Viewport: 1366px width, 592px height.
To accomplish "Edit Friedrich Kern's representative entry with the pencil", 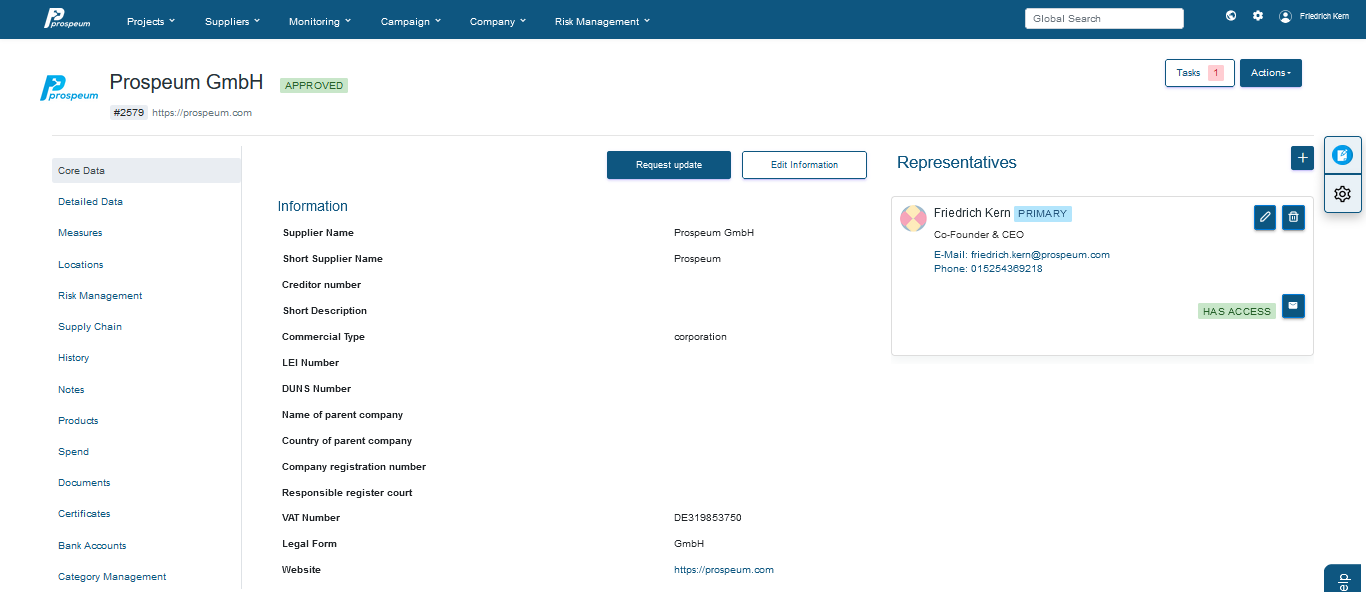I will 1265,217.
